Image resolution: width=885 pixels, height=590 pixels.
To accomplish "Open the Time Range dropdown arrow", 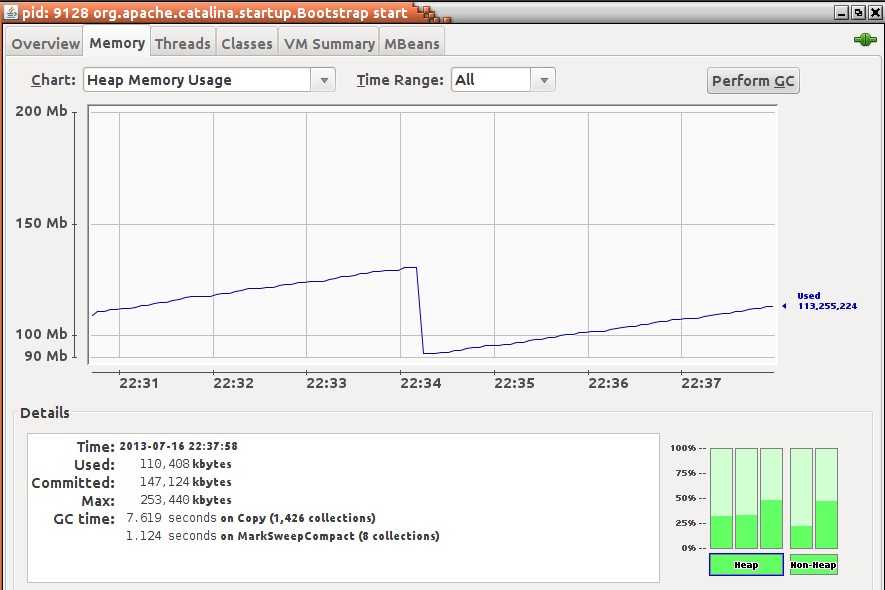I will tap(544, 80).
